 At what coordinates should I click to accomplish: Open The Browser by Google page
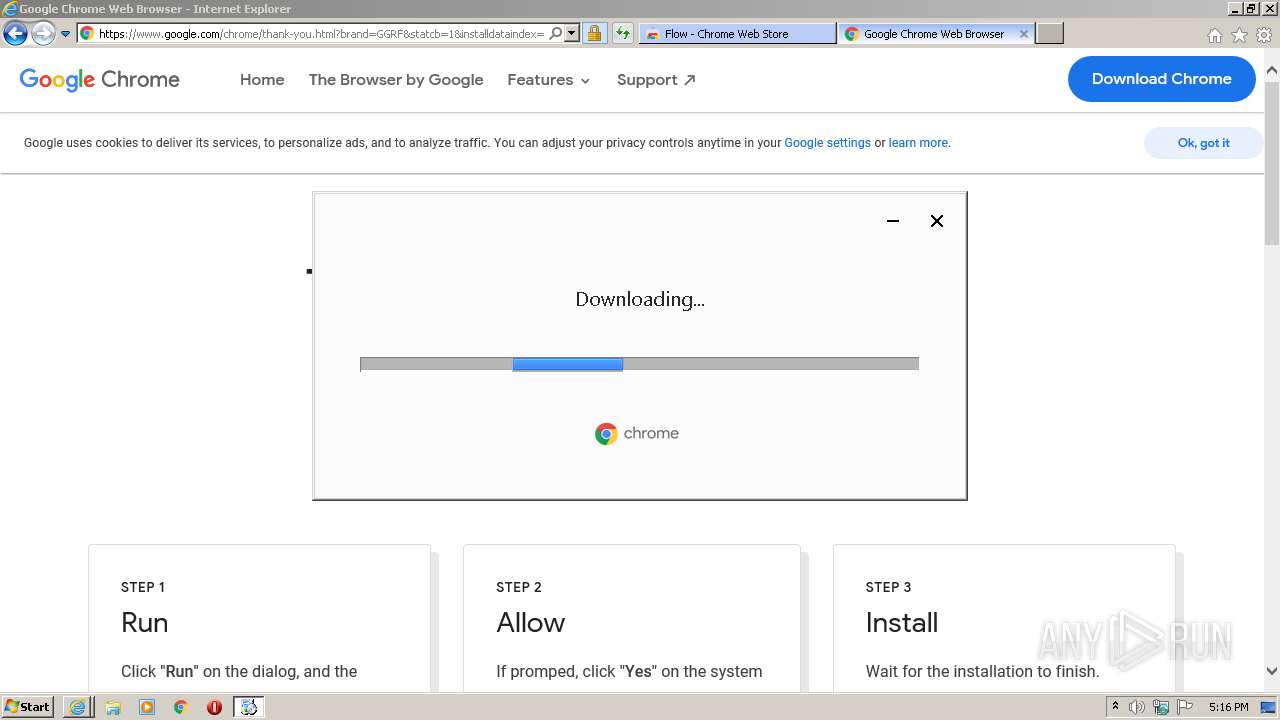(x=396, y=79)
